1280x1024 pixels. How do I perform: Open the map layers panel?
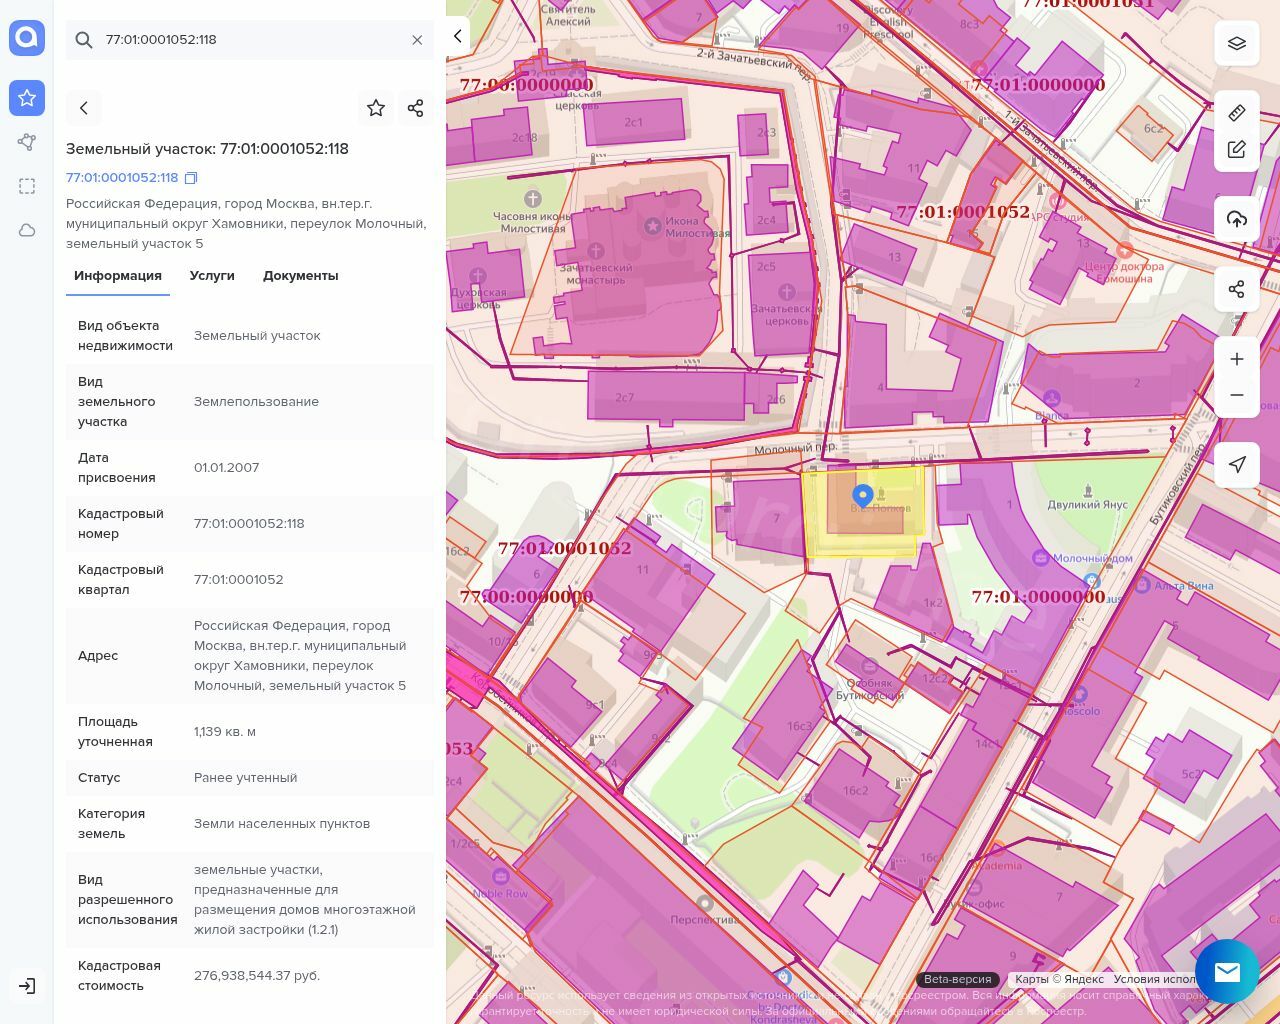point(1237,44)
